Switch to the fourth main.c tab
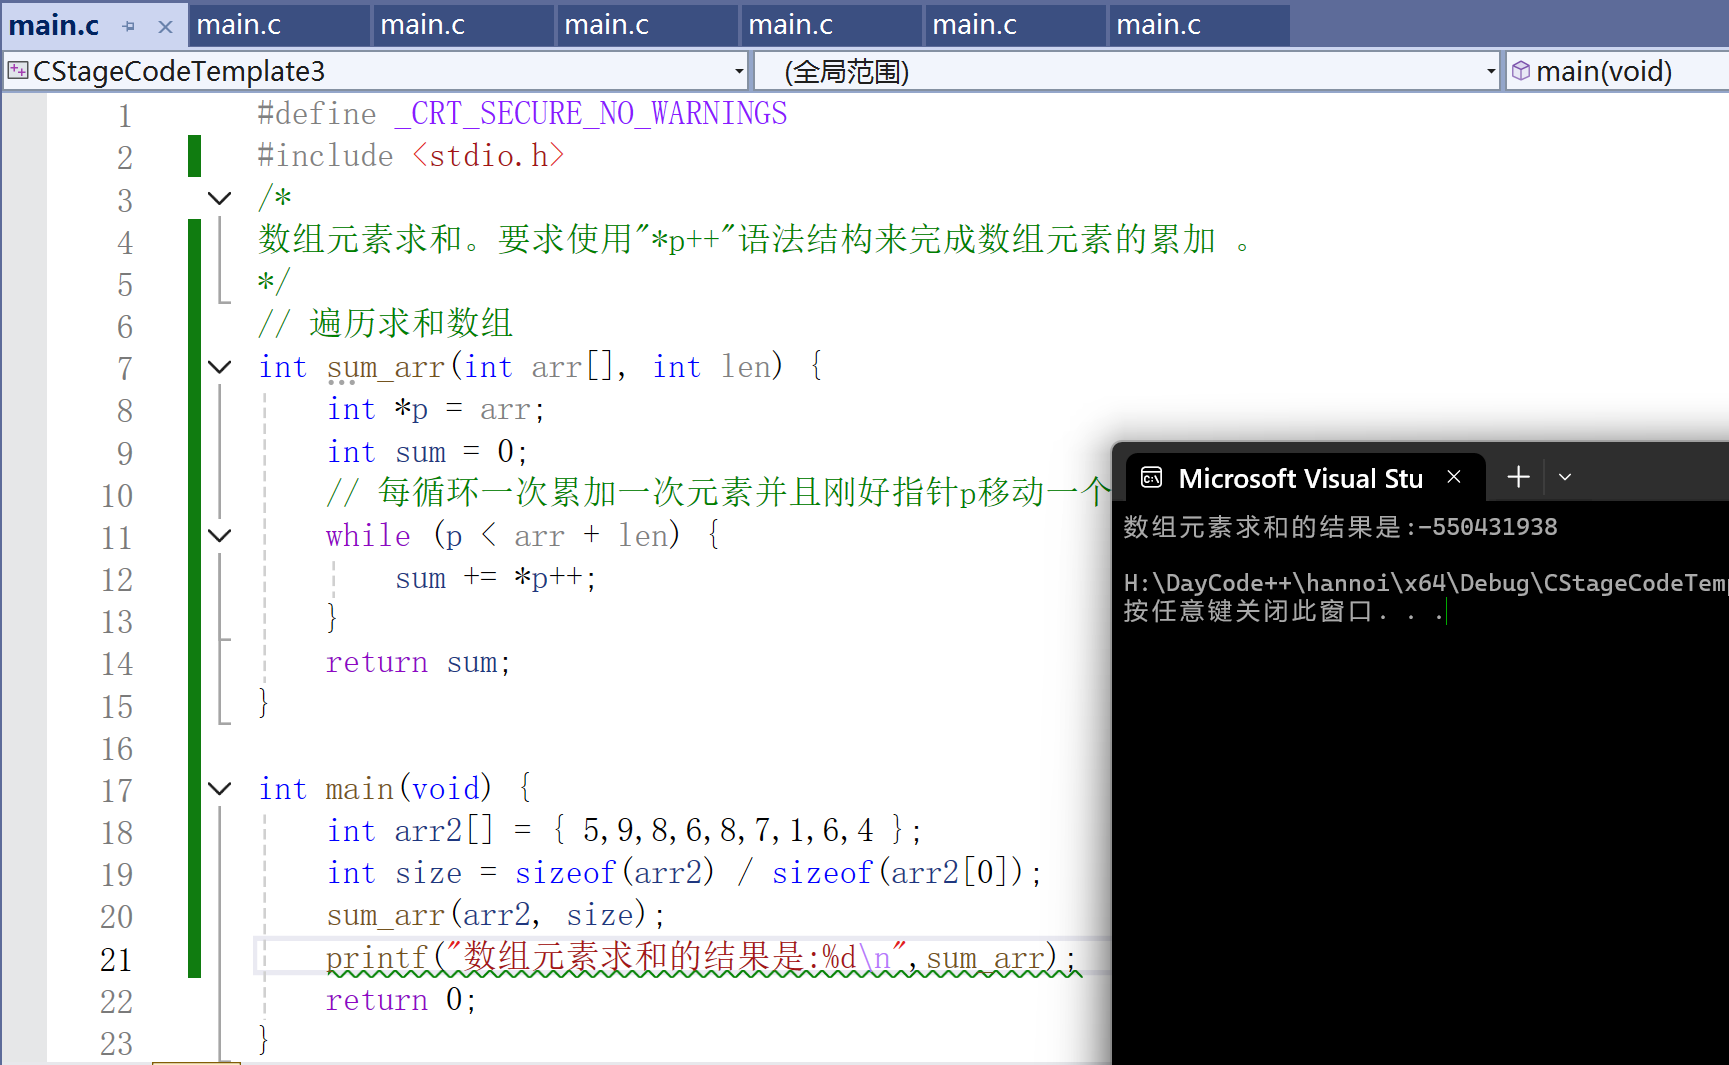 [x=647, y=25]
